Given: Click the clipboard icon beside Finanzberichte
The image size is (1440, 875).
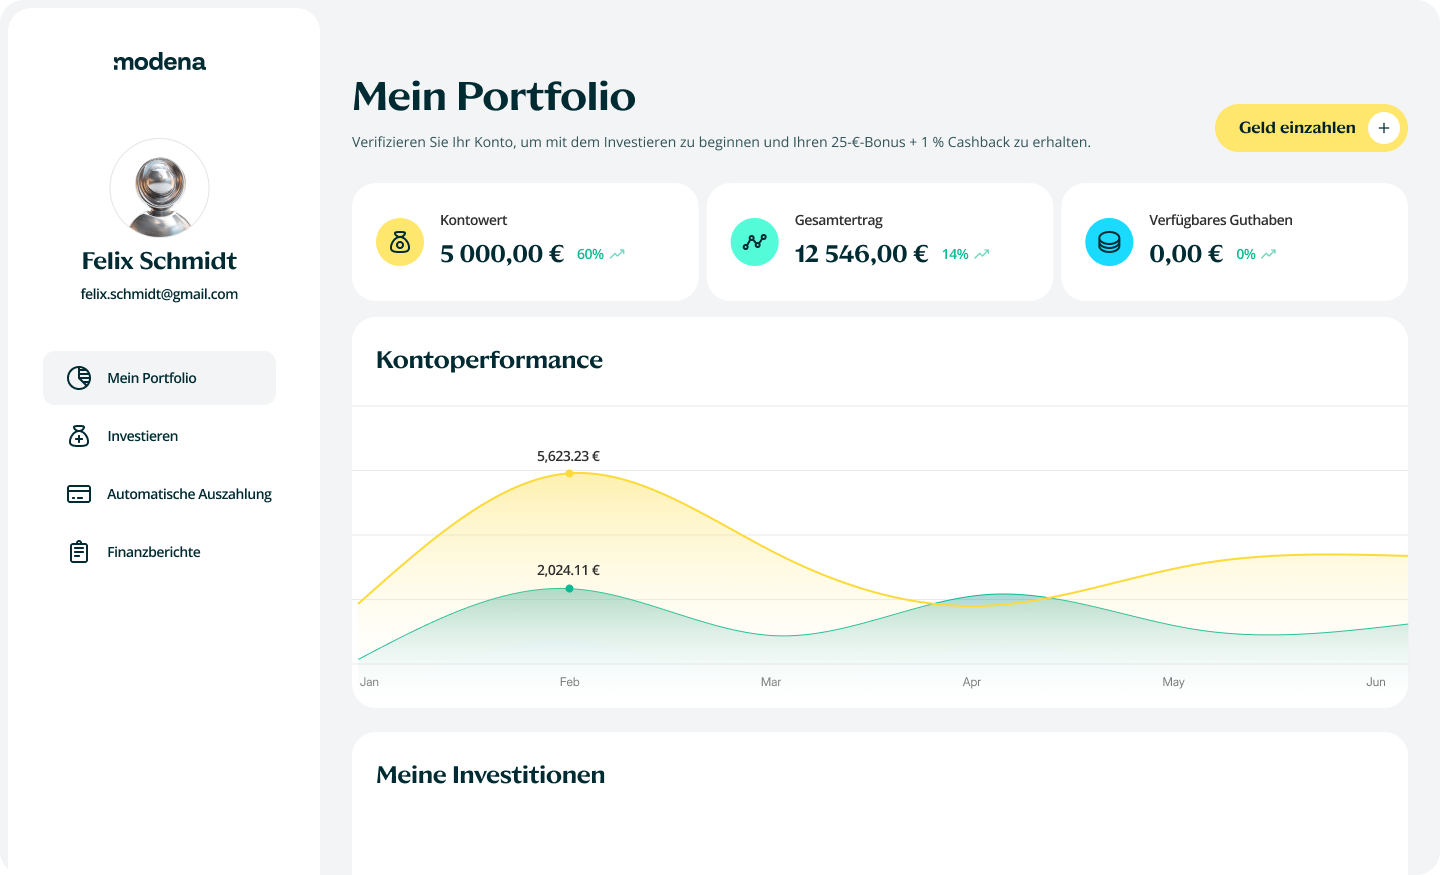Looking at the screenshot, I should 79,552.
